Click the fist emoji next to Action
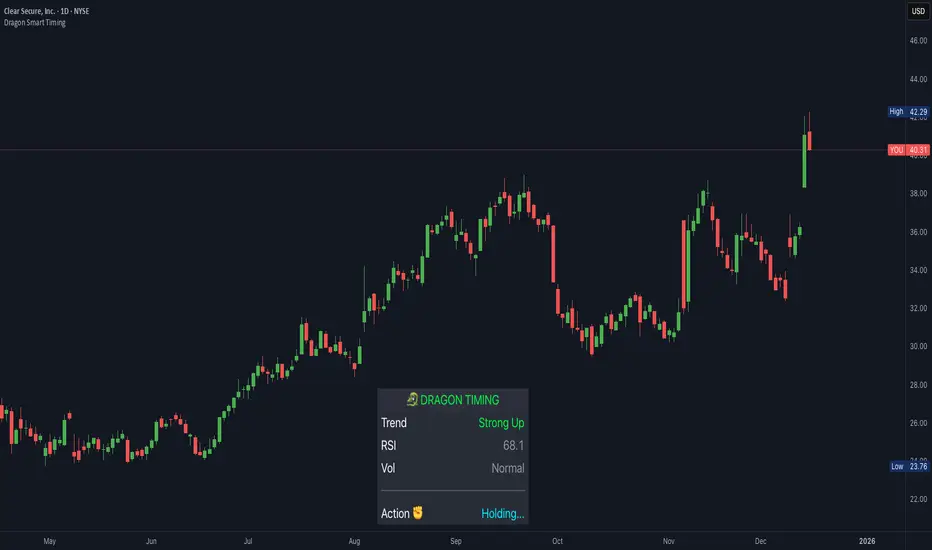The image size is (932, 550). click(x=419, y=514)
